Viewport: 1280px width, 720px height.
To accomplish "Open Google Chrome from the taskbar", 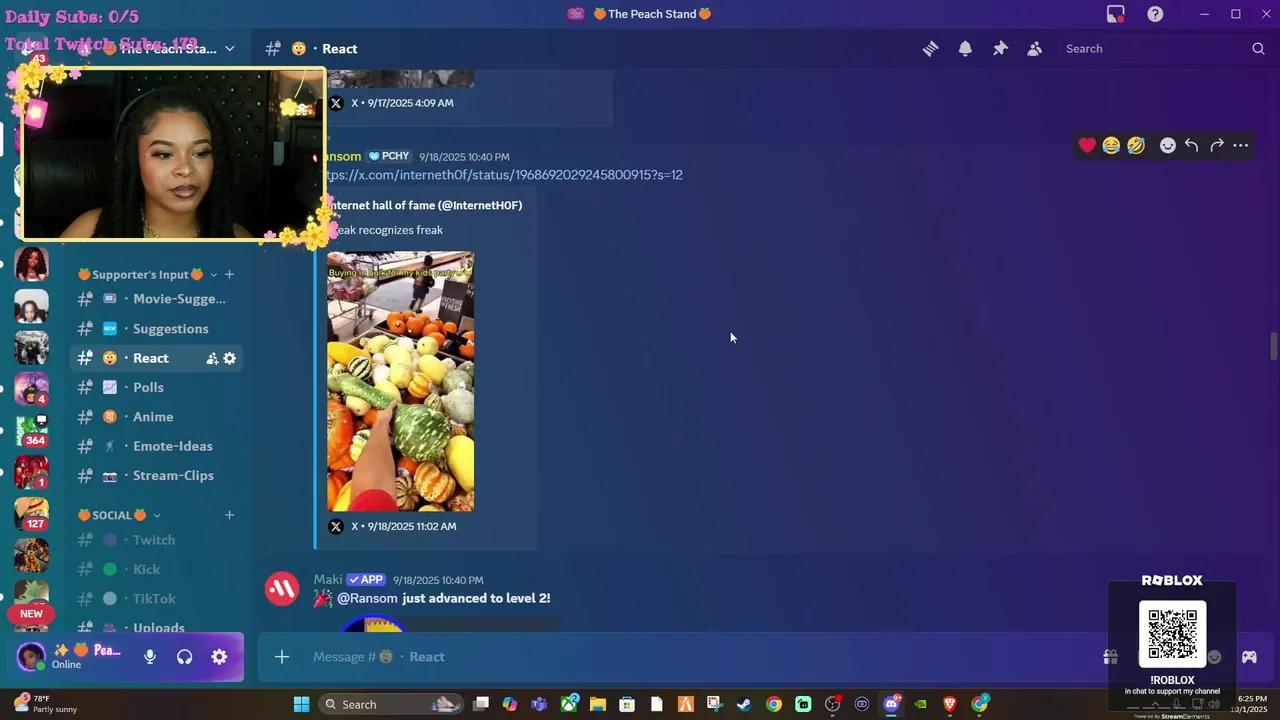I will tap(773, 704).
